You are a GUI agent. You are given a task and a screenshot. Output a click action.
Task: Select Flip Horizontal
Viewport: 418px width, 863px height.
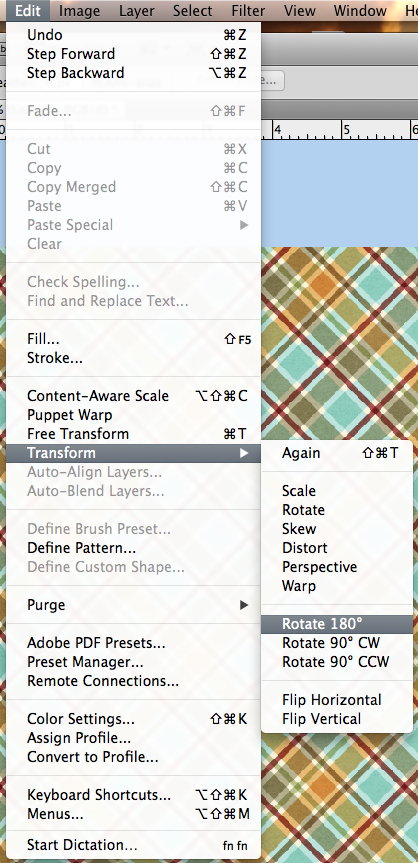(x=336, y=700)
